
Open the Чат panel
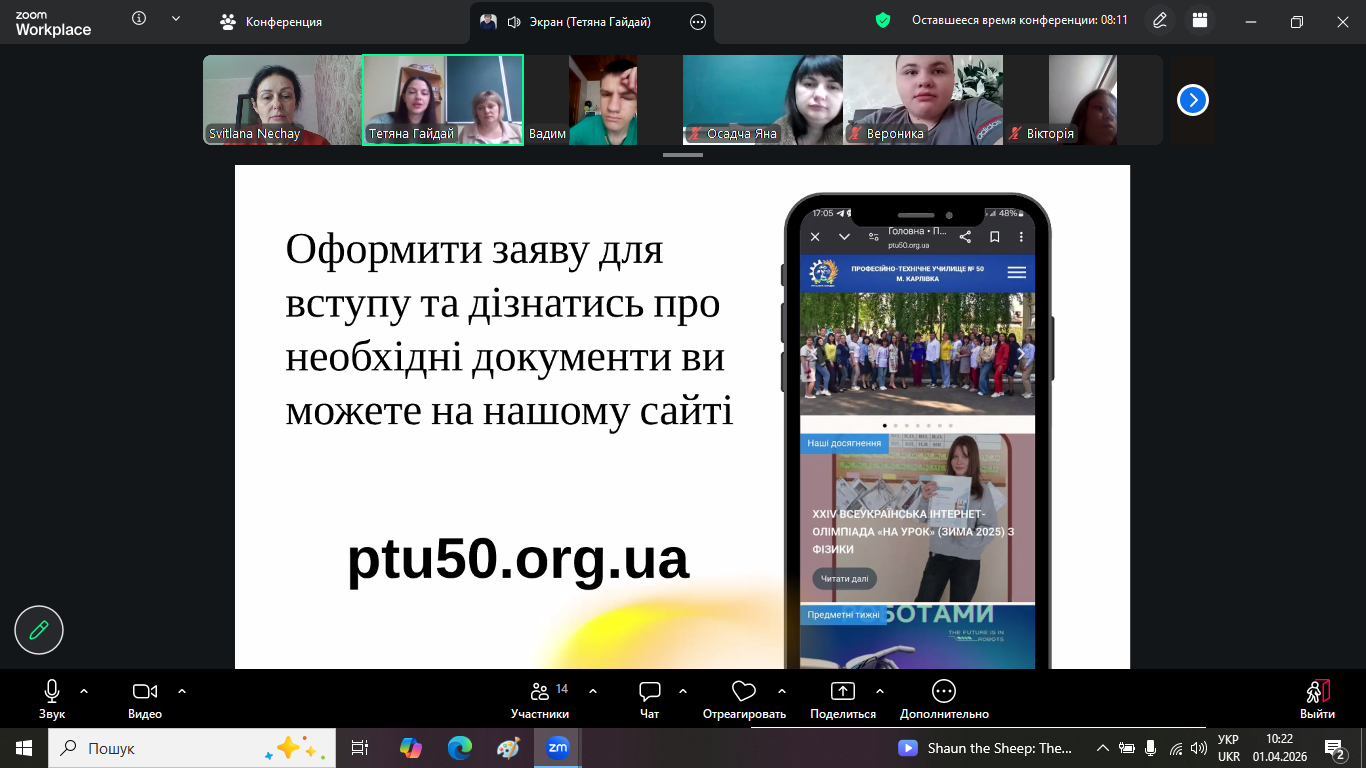(x=650, y=699)
